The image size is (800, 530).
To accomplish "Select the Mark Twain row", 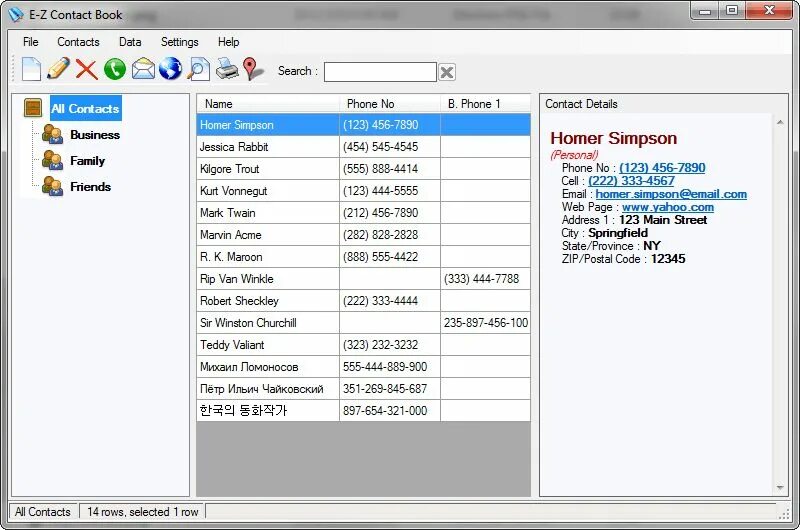I will (x=363, y=213).
